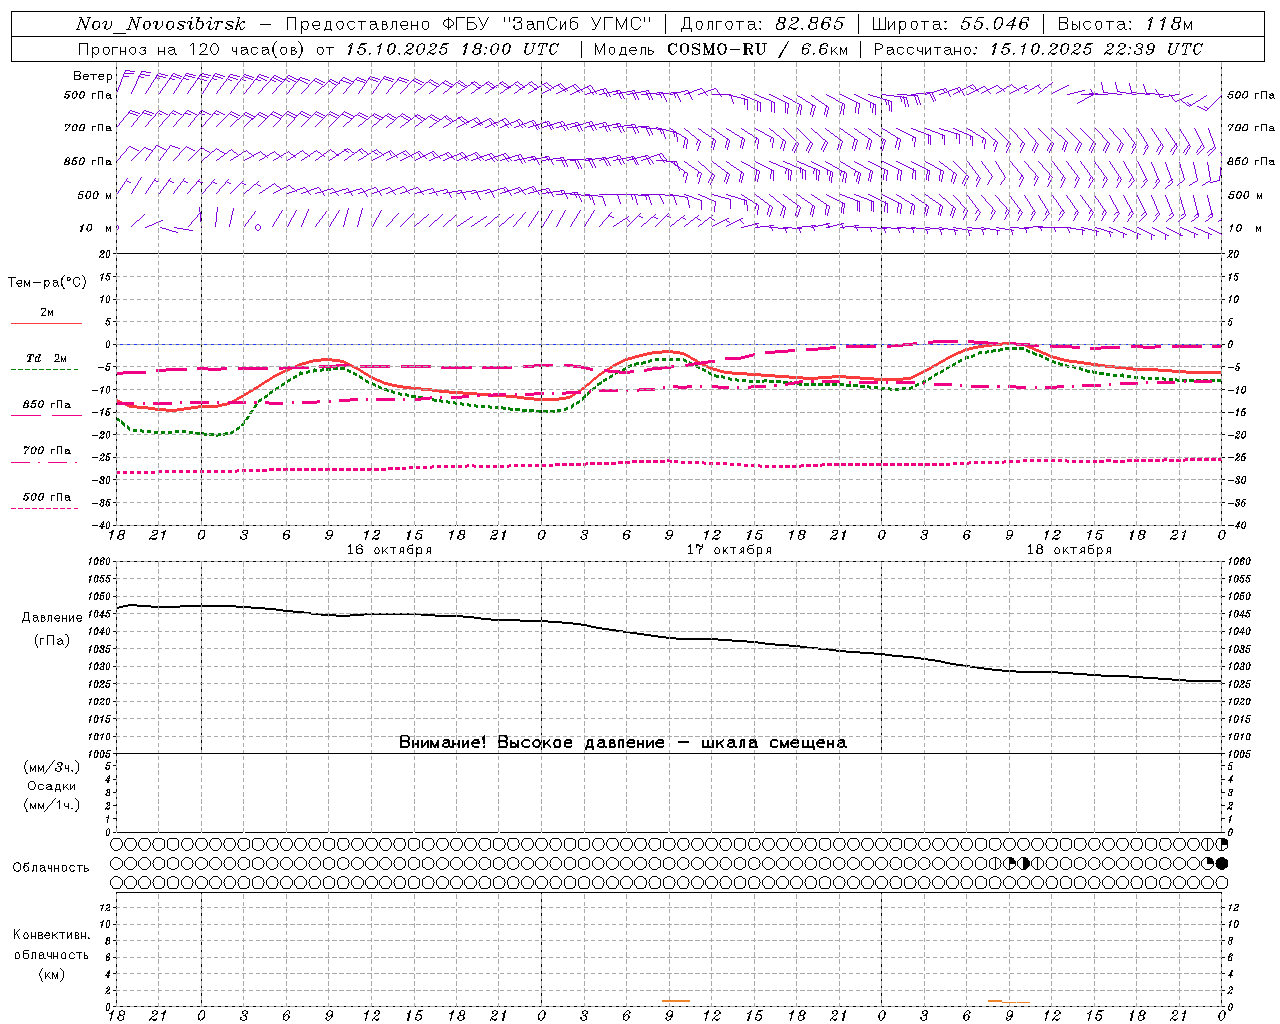Click the '500 гПа' label in temperature legend
Viewport: 1280px width, 1024px height.
47,497
